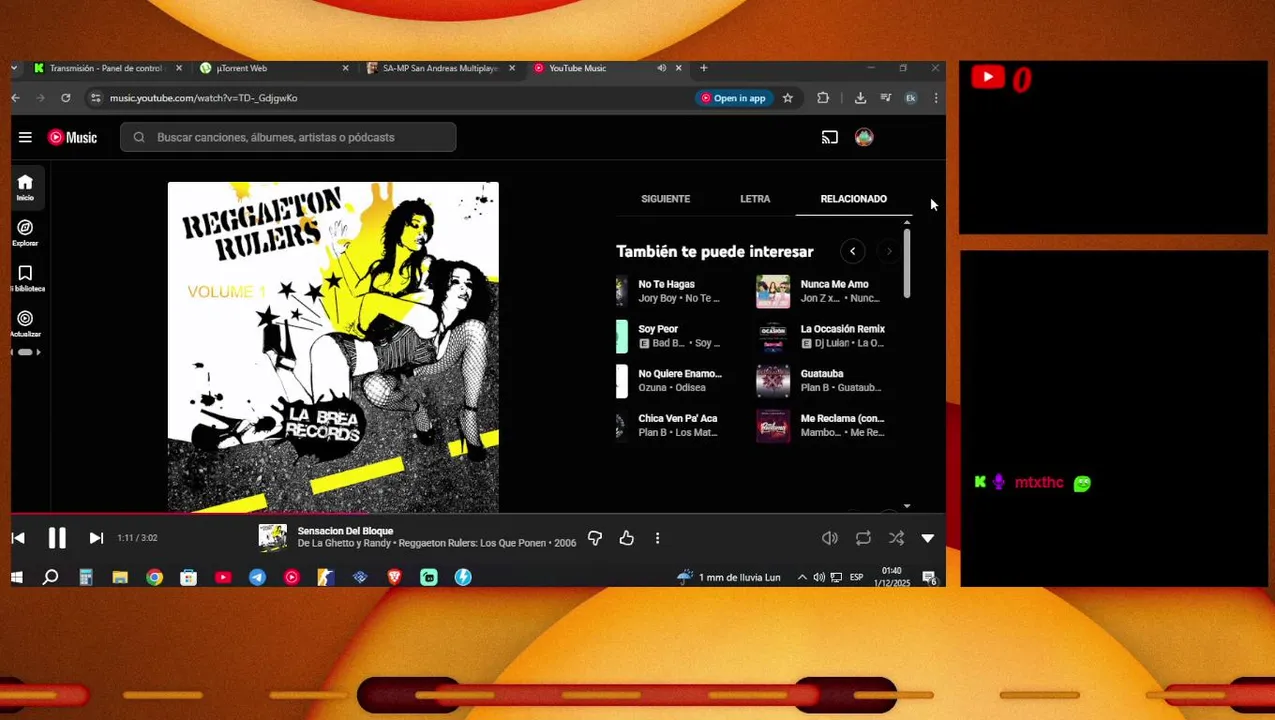1275x720 pixels.
Task: Switch to SA-MP San Andreas Multiplayer tab
Action: pyautogui.click(x=440, y=68)
